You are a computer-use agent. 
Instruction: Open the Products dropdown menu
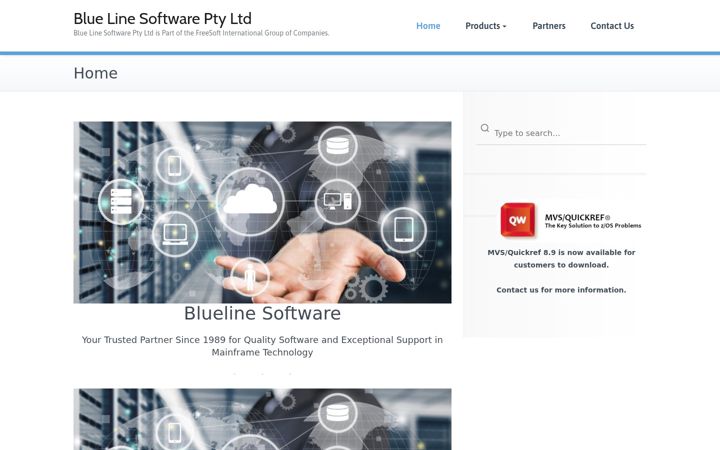(x=486, y=26)
